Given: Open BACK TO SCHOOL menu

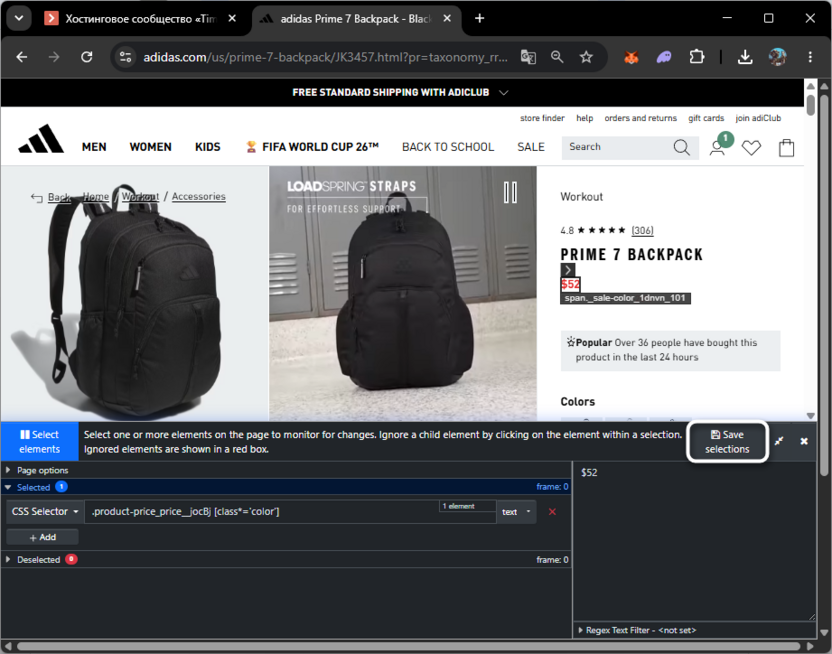Looking at the screenshot, I should 448,147.
